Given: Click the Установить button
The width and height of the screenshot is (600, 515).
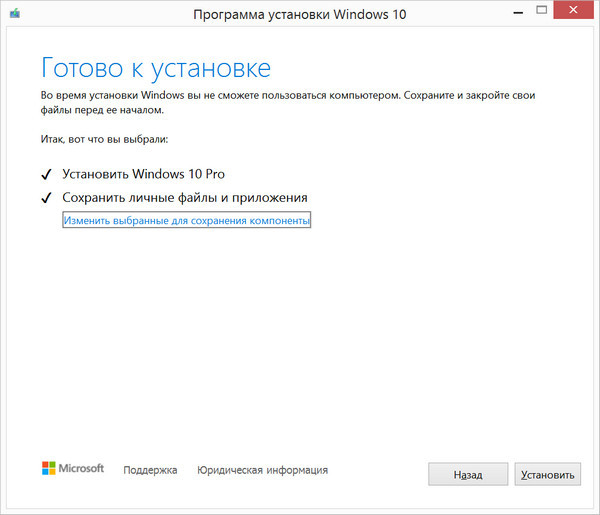Looking at the screenshot, I should (x=547, y=474).
